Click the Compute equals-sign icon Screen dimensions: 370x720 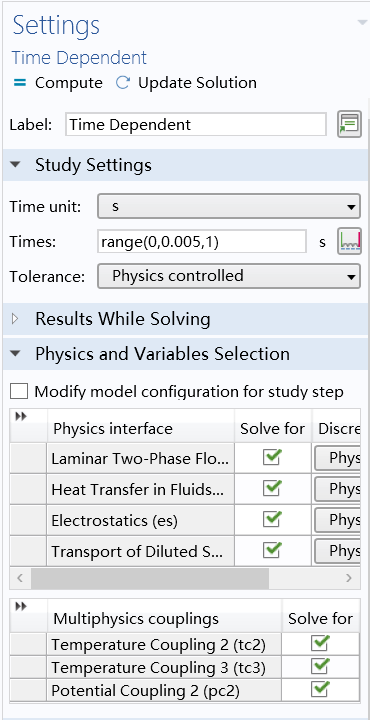click(20, 83)
